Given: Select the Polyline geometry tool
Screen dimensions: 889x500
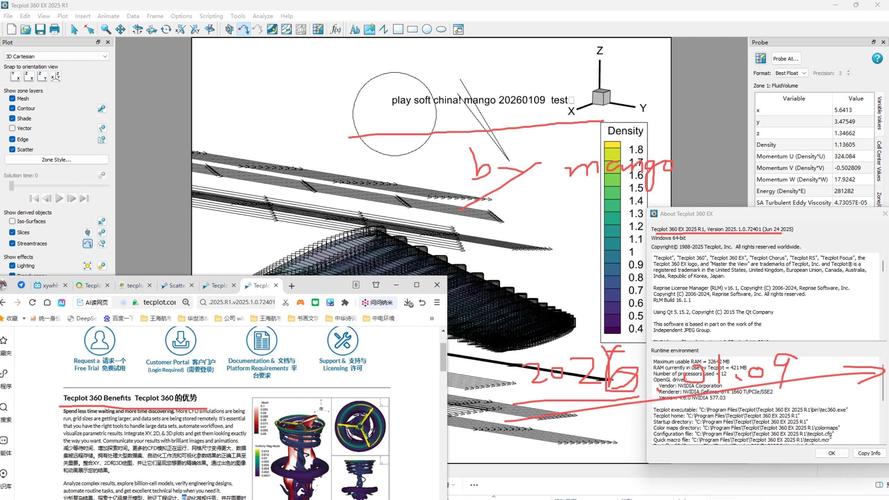Looking at the screenshot, I should tap(384, 29).
